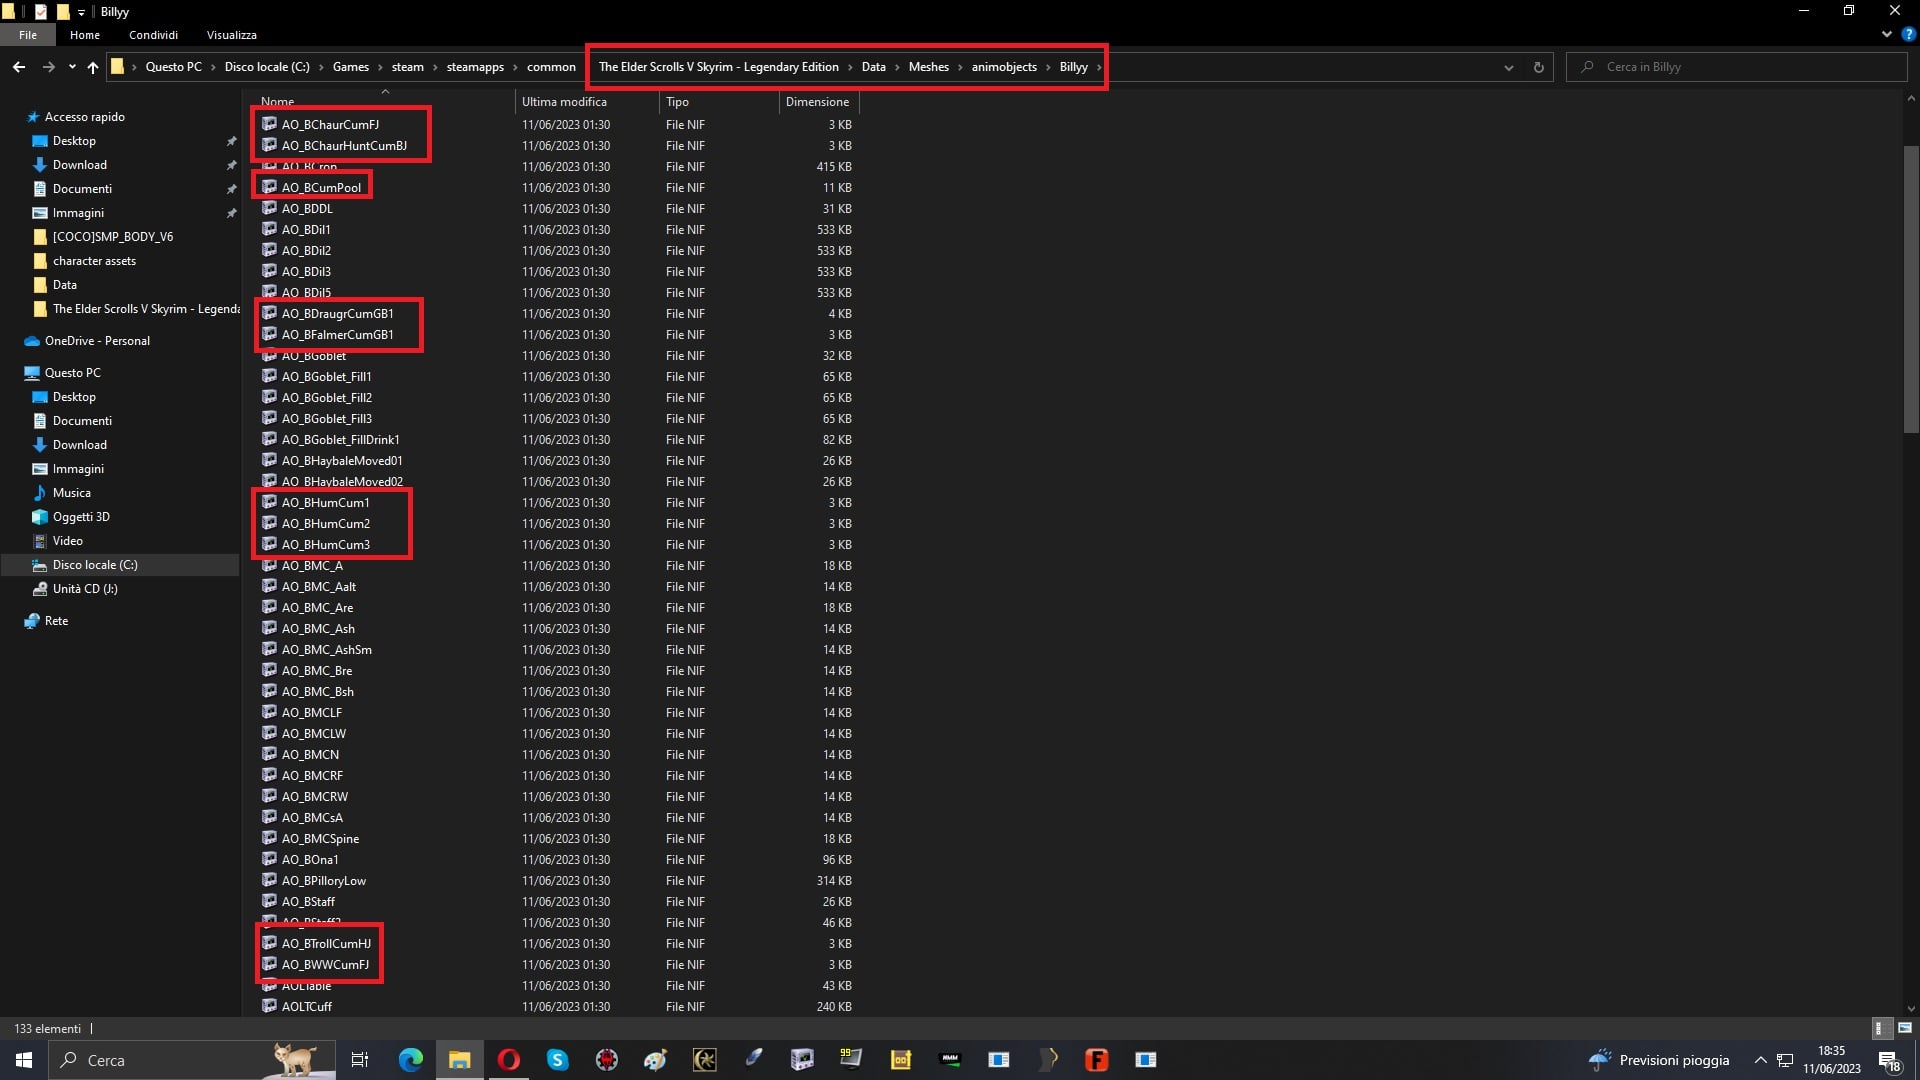Sort by Dimensione column header
Viewport: 1920px width, 1080px height.
tap(819, 101)
